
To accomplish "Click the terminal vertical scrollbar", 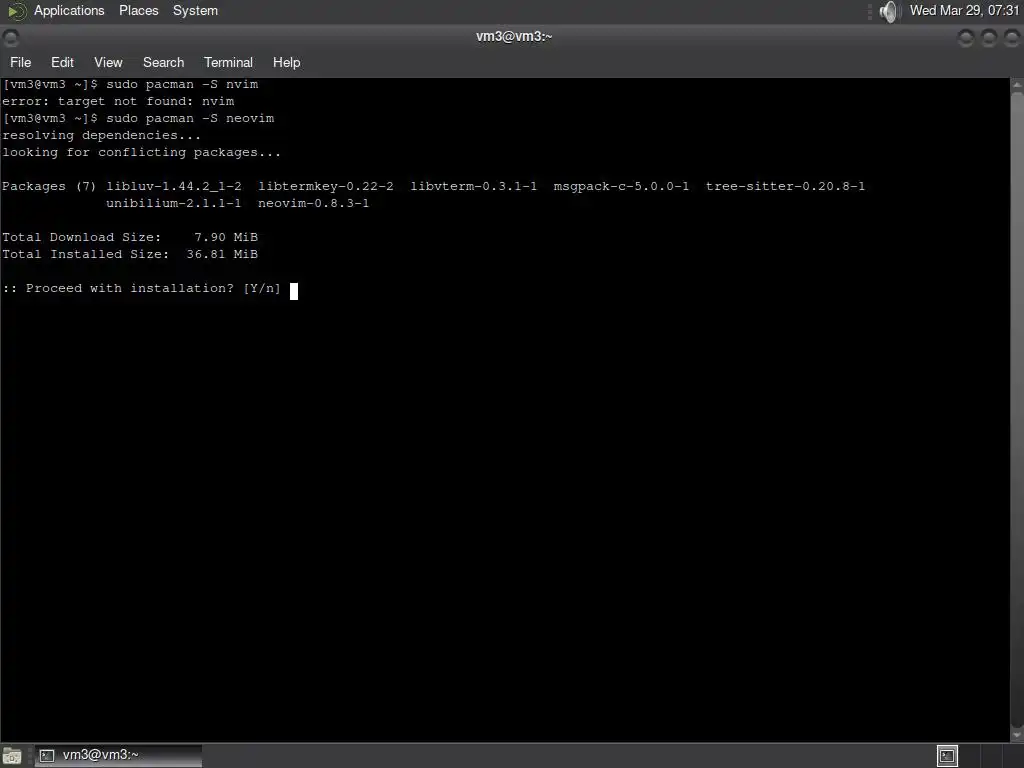I will [x=1017, y=409].
